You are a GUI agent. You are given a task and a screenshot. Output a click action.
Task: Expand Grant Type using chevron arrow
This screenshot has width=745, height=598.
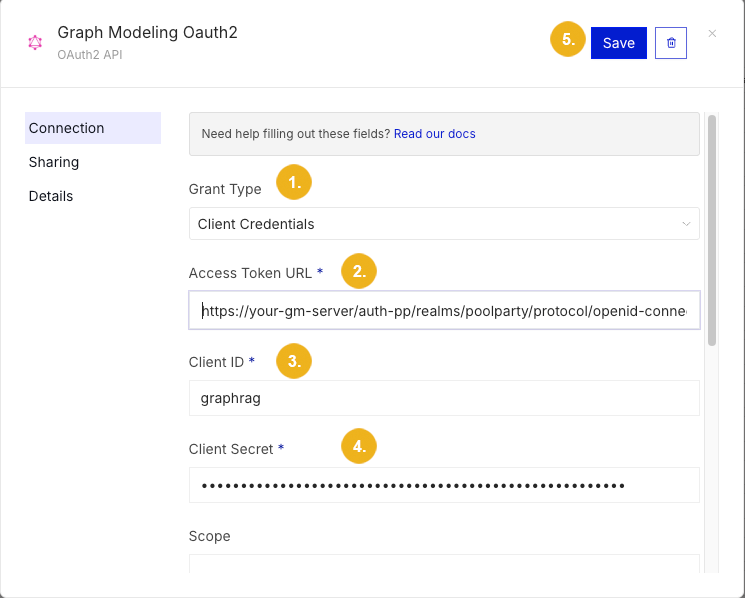(686, 224)
